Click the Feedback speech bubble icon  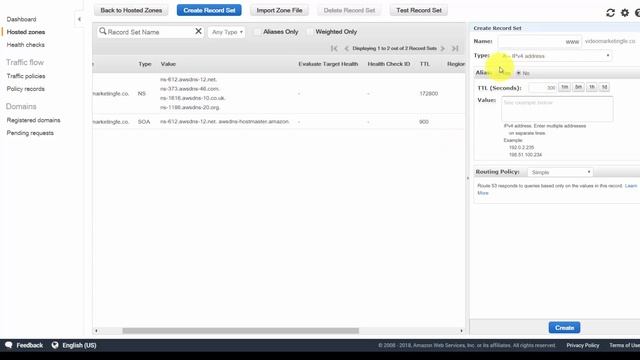[9, 345]
